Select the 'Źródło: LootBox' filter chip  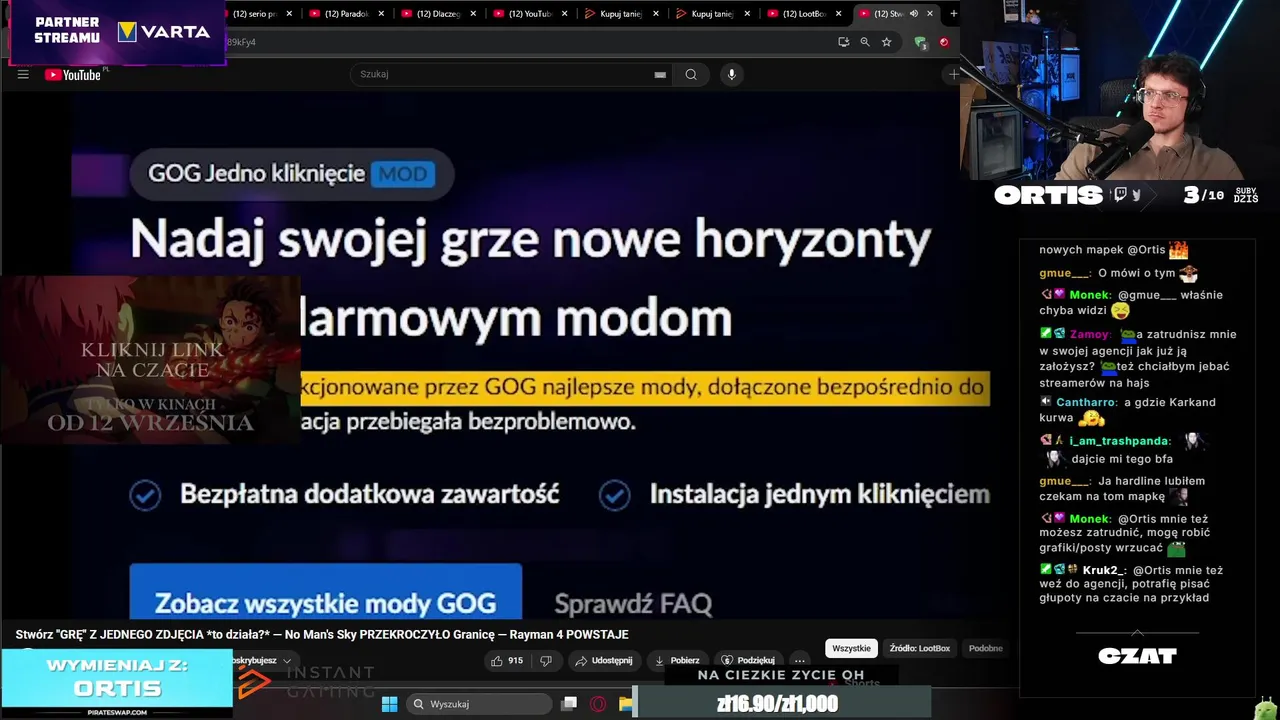[920, 648]
